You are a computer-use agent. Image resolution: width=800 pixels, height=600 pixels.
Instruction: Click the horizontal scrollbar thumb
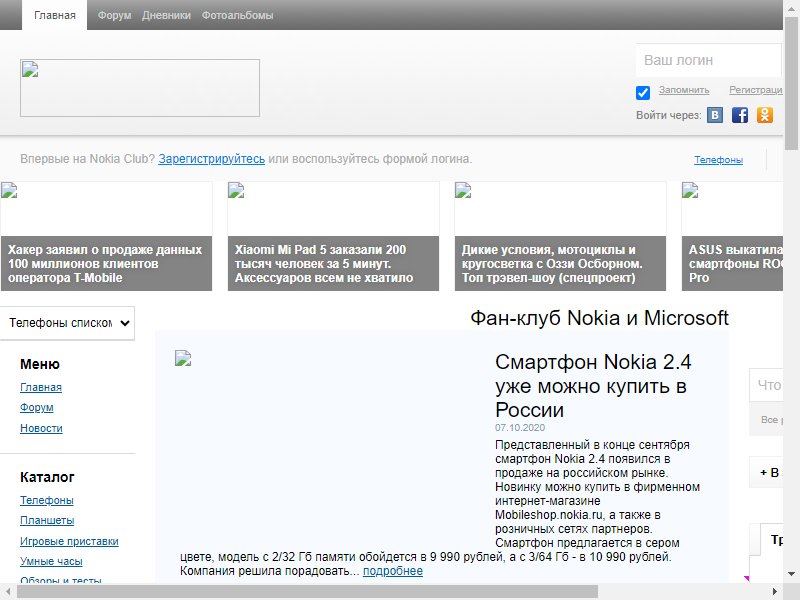[307, 592]
